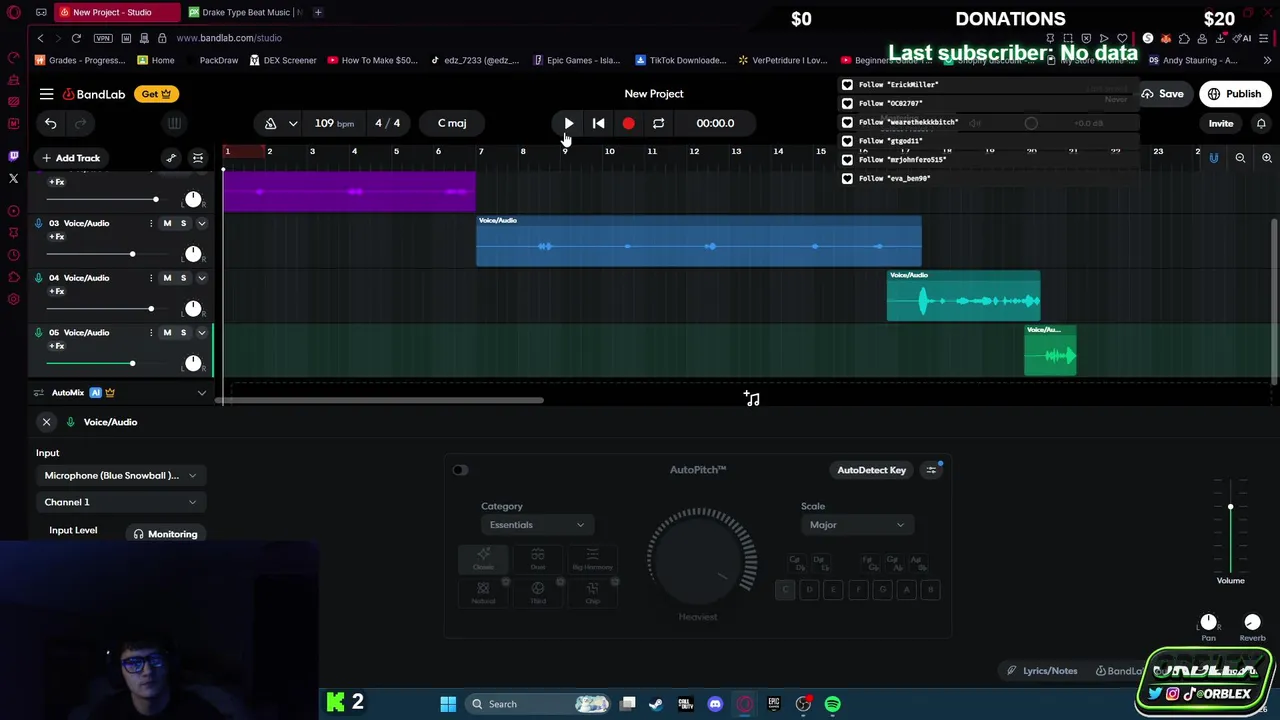Screen dimensions: 1280x720
Task: Toggle the AutoPitch power switch
Action: [460, 470]
